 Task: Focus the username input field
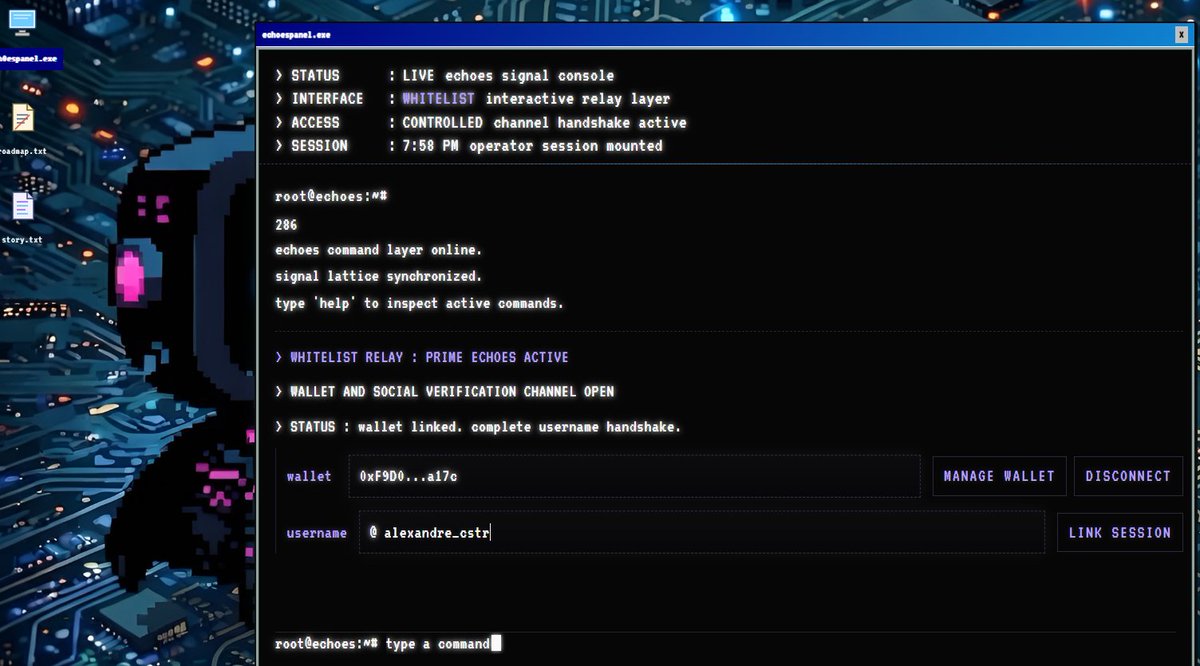[x=702, y=533]
